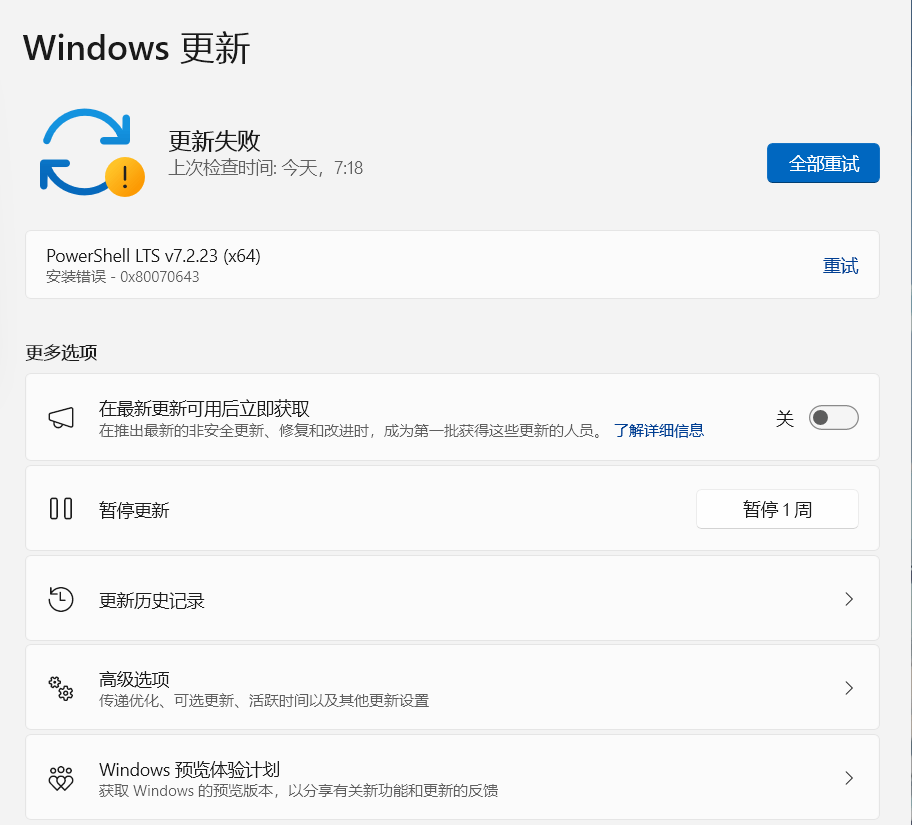Click 传递优化、可选更新 description text
Screen dimensions: 912x825
pos(264,700)
